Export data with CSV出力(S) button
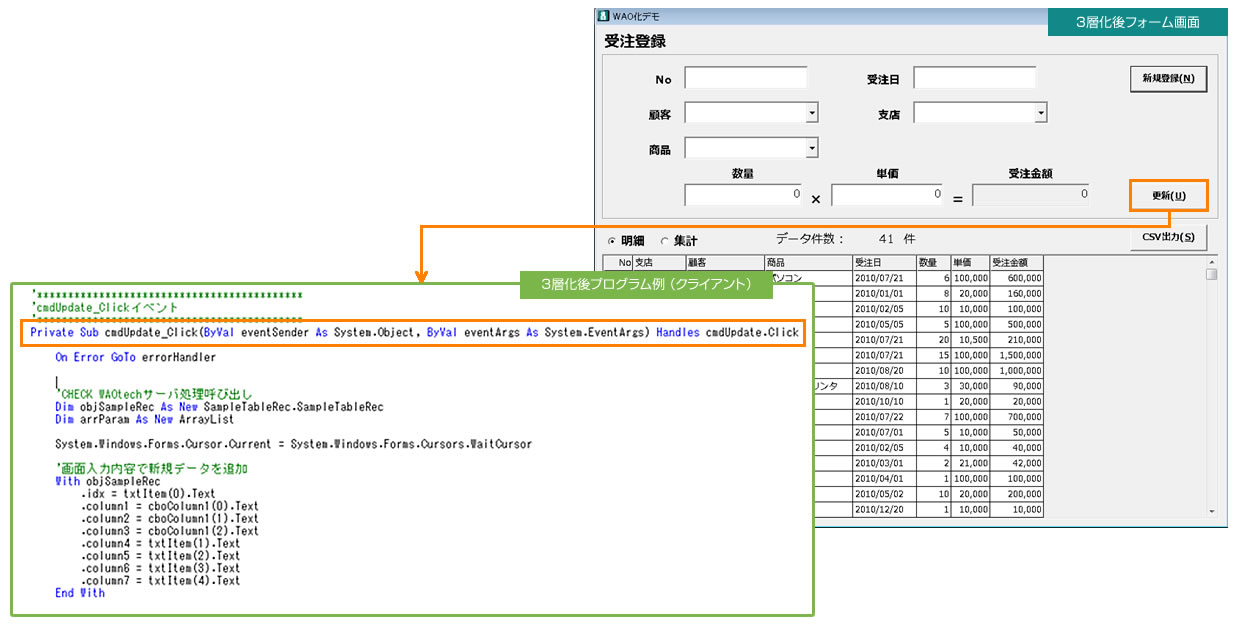This screenshot has height=625, width=1236. [1168, 237]
